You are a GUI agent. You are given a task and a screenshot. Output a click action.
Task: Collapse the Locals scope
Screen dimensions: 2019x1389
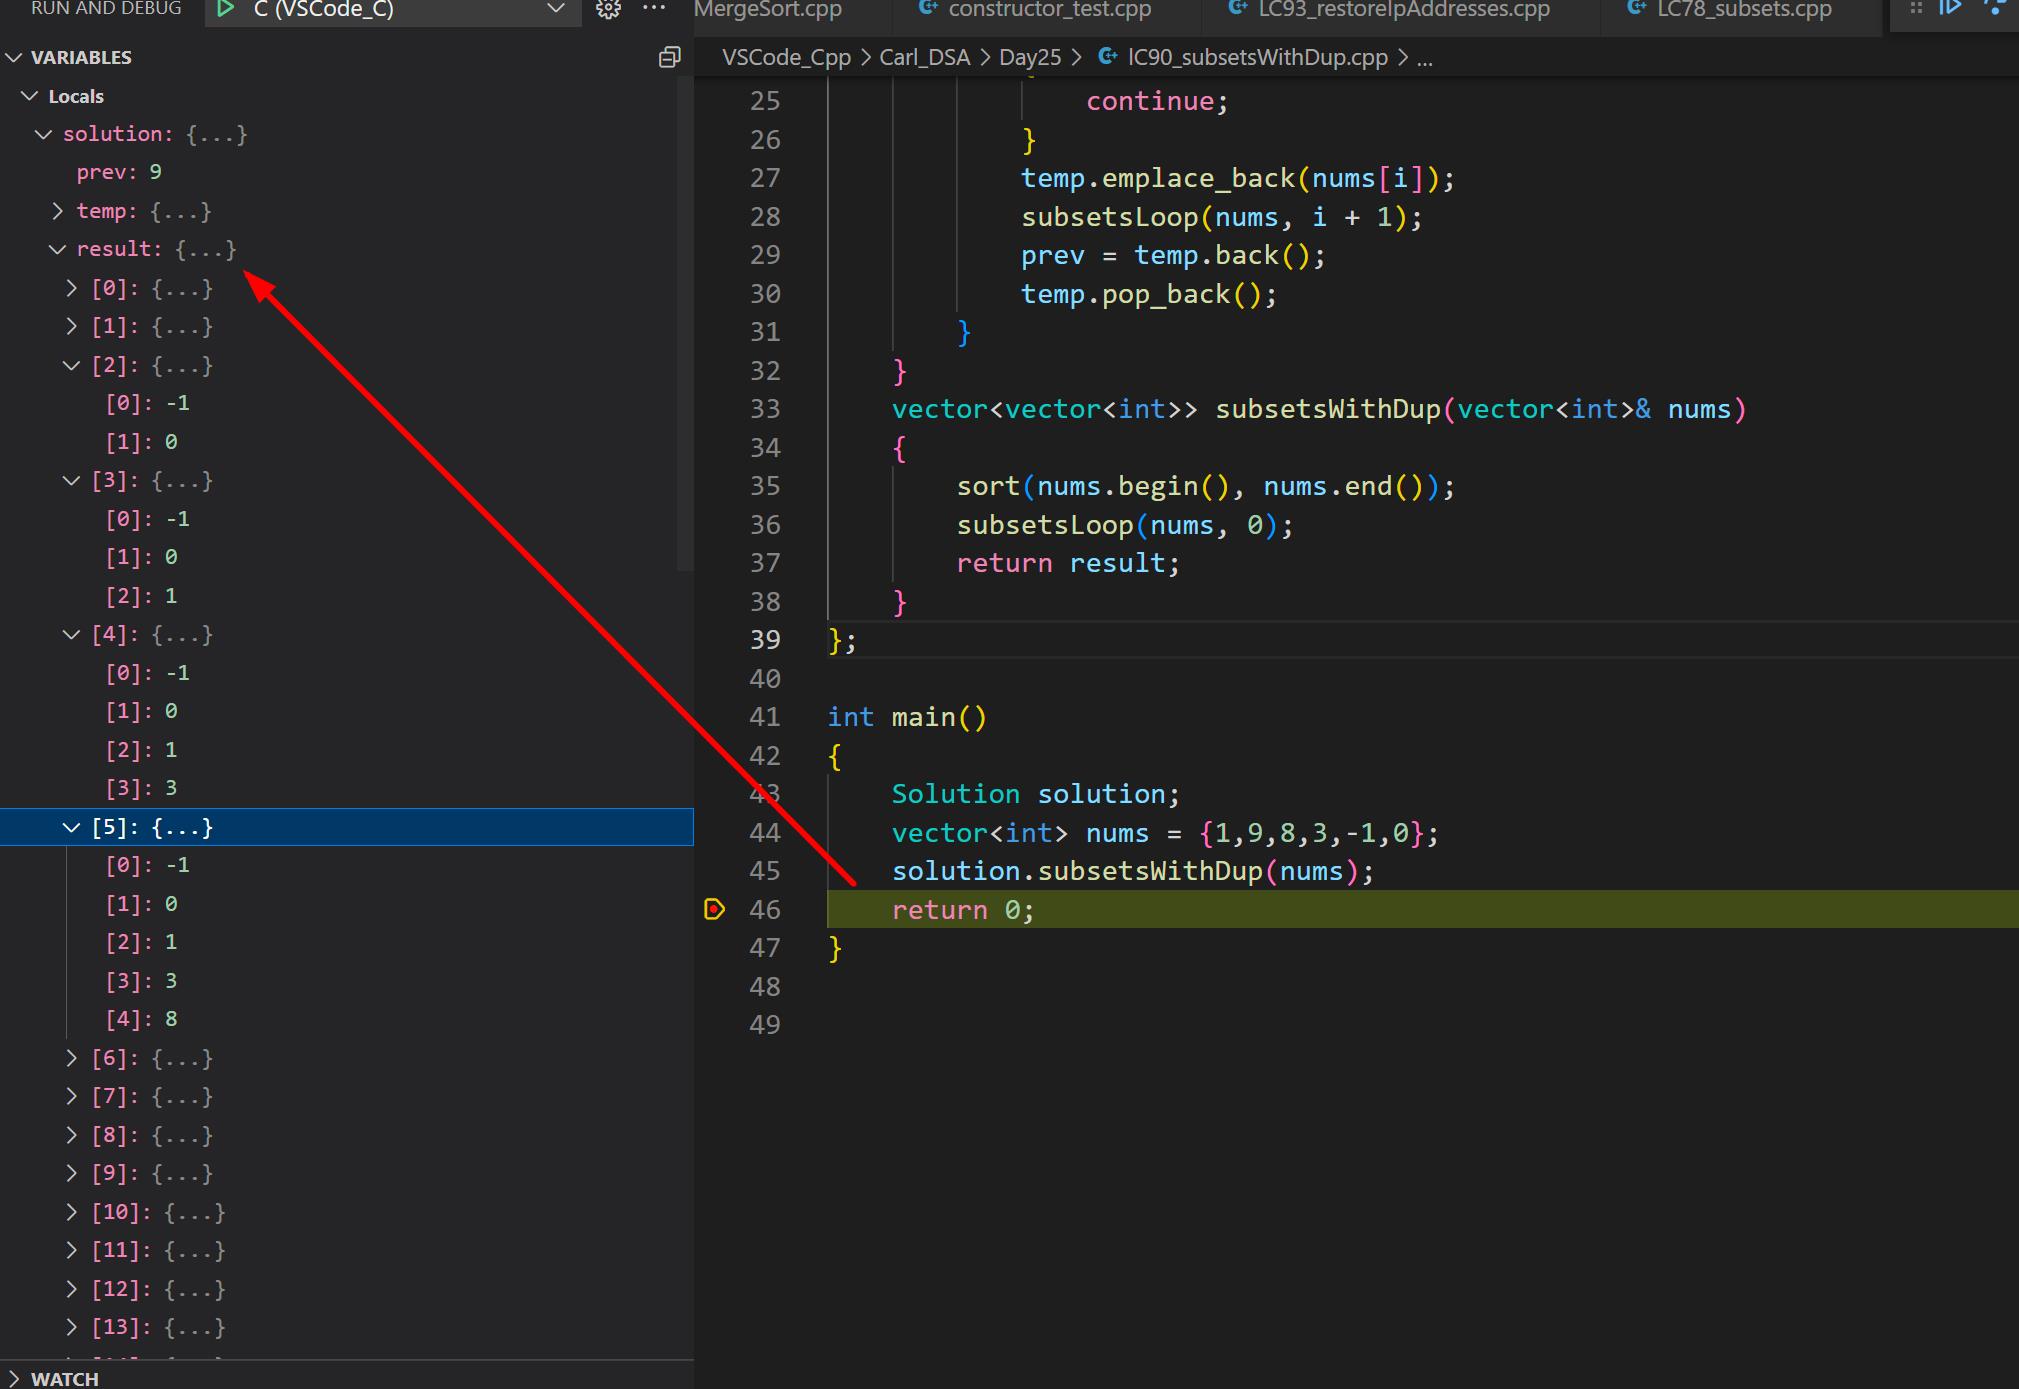pyautogui.click(x=30, y=96)
